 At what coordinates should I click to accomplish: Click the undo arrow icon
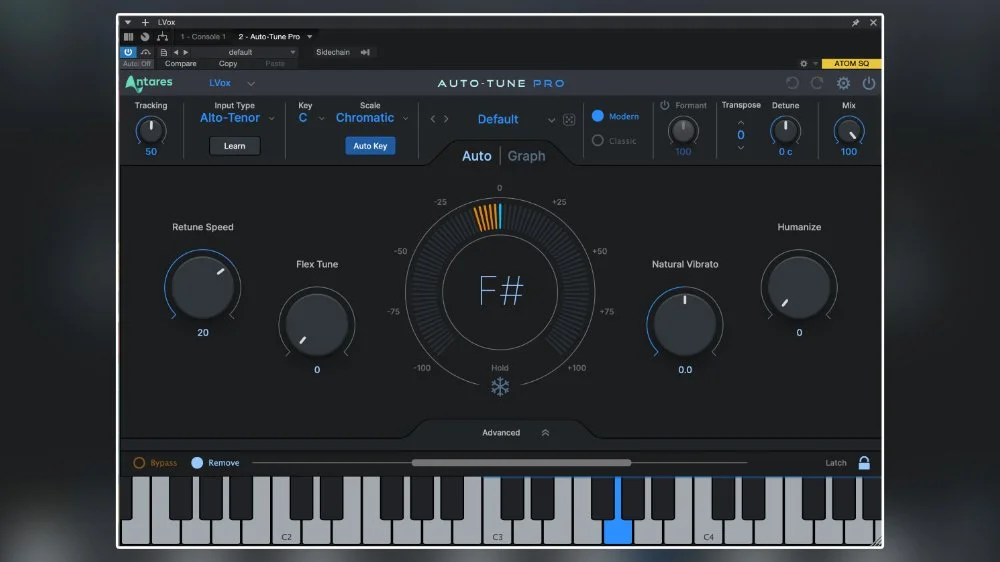tap(792, 83)
